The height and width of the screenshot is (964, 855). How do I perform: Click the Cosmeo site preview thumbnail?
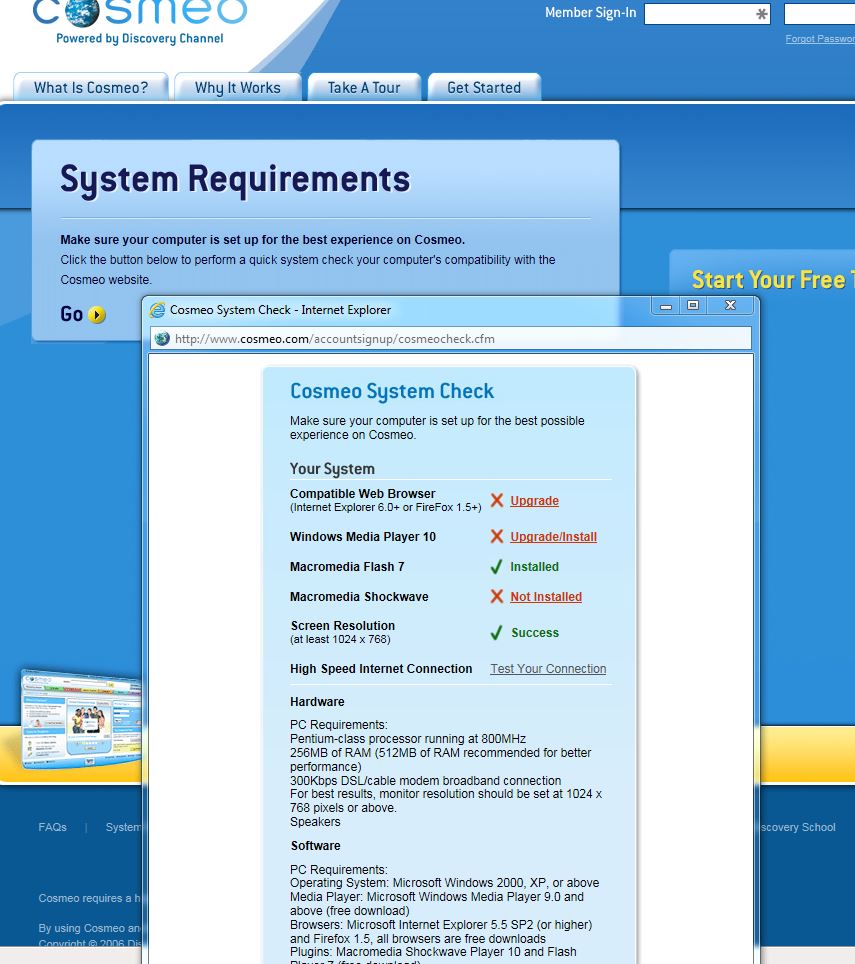[81, 719]
